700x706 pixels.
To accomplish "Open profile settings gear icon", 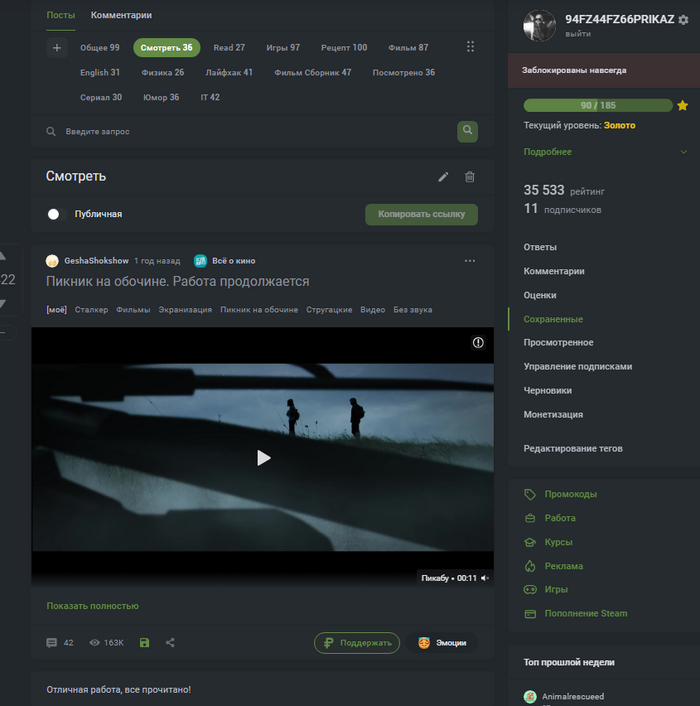I will (x=683, y=20).
